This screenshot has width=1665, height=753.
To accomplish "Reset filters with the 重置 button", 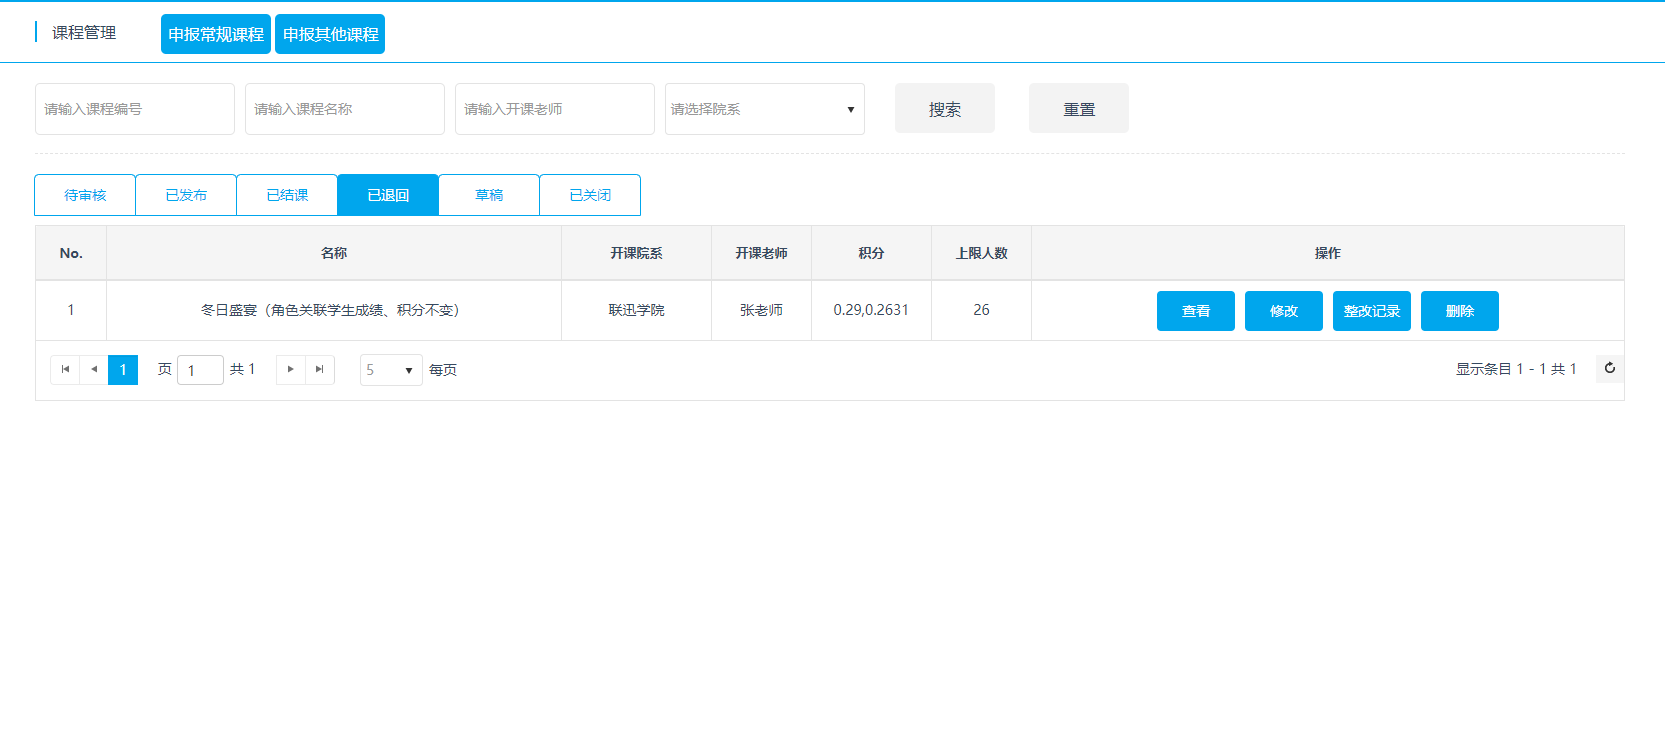I will pyautogui.click(x=1078, y=109).
